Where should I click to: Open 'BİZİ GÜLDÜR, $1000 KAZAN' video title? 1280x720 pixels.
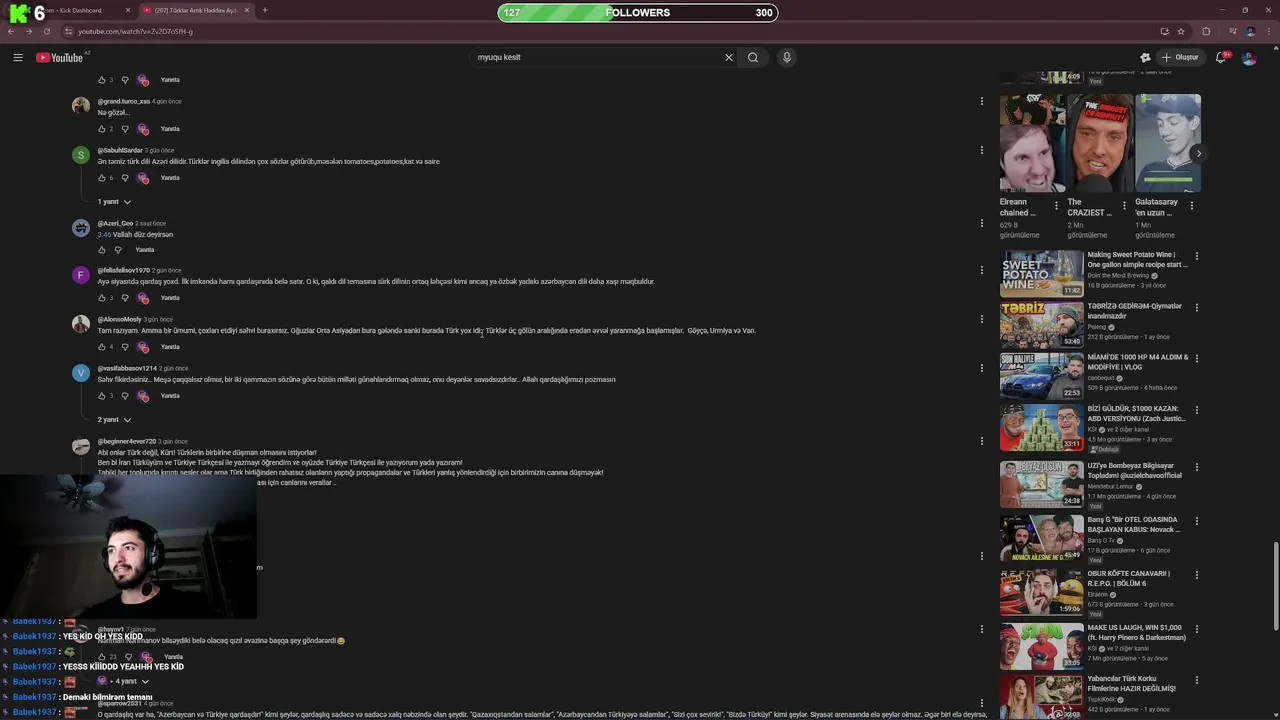pos(1137,413)
